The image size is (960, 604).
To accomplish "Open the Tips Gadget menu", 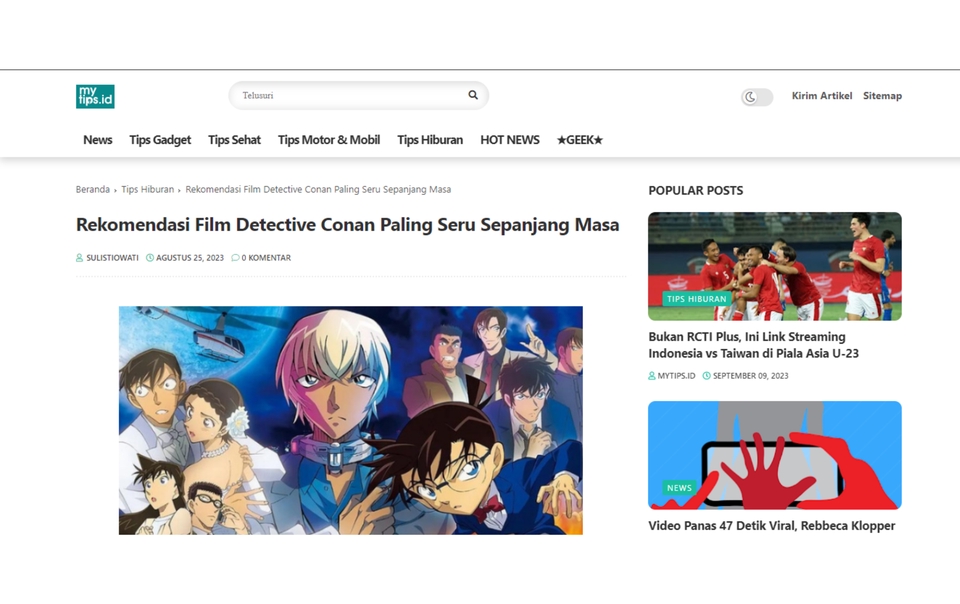I will pyautogui.click(x=160, y=140).
